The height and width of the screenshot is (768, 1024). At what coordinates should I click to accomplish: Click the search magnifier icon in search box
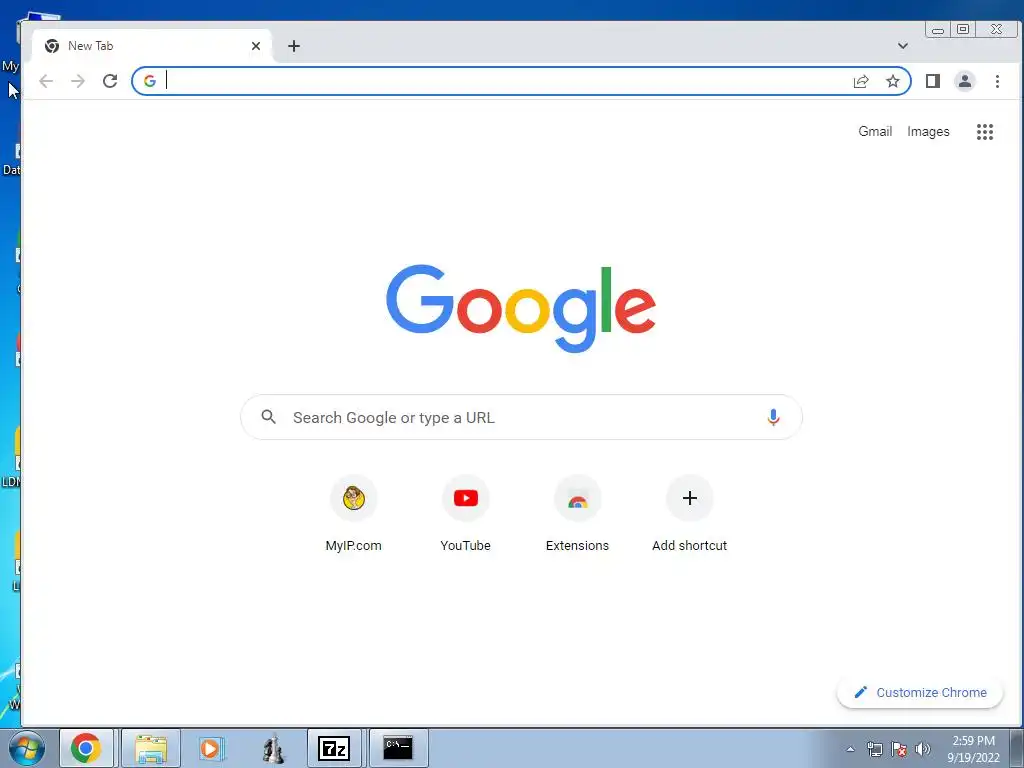268,417
